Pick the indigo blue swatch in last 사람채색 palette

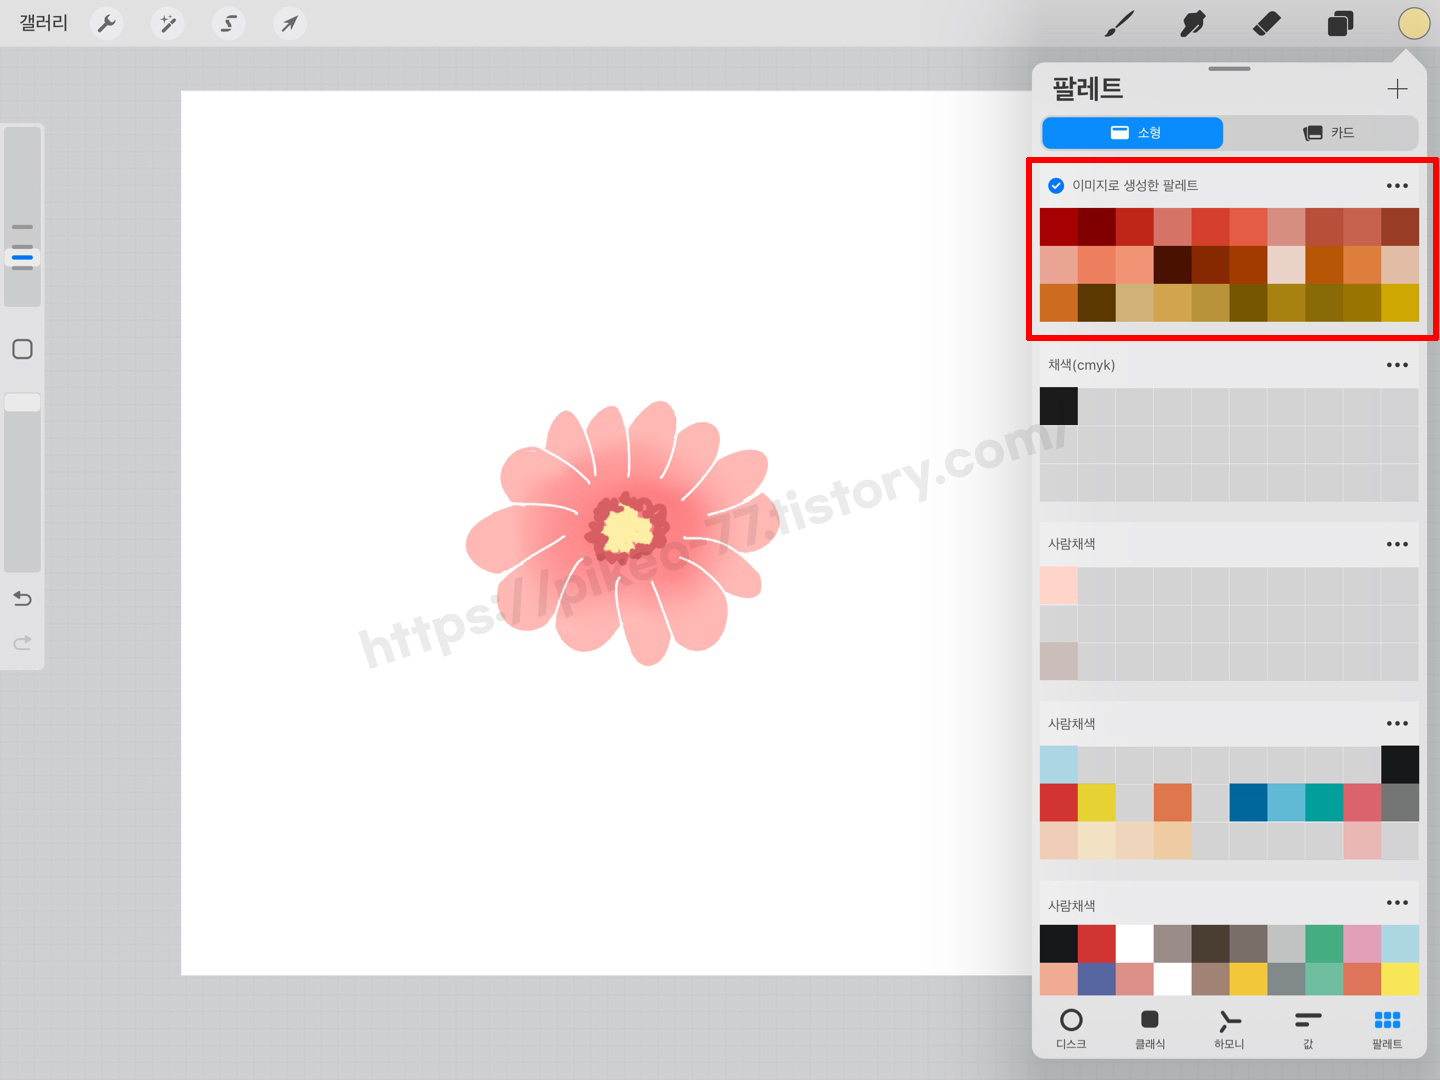click(x=1096, y=979)
